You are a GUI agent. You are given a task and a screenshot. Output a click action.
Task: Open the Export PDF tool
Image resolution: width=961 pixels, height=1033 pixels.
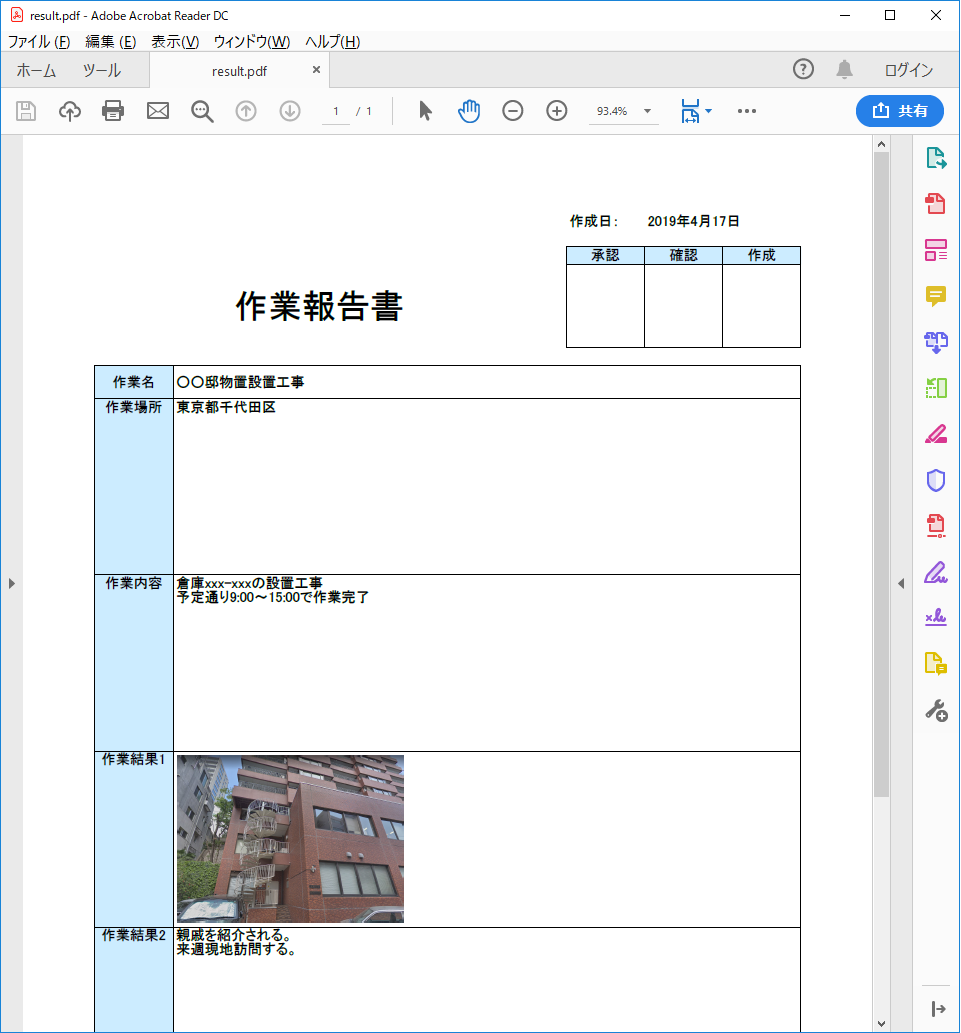[x=936, y=157]
